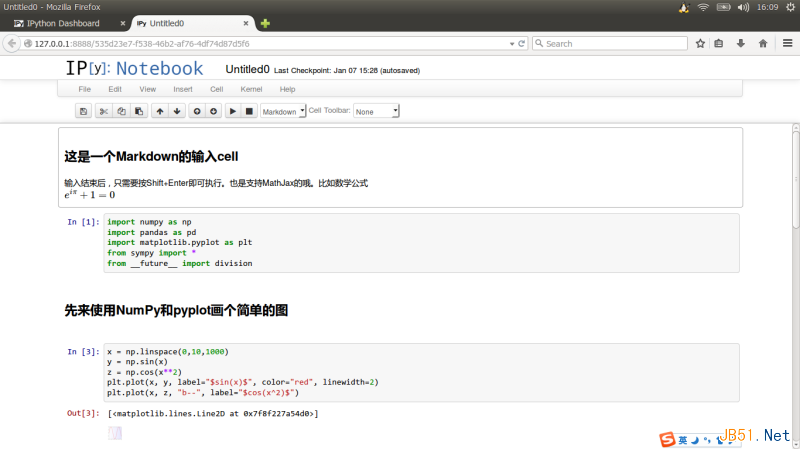Open the Help menu

click(287, 89)
